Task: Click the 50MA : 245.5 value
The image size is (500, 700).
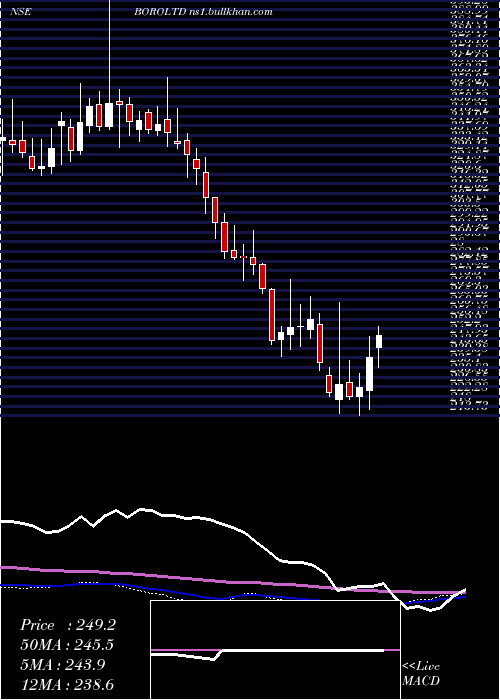Action: (67, 645)
